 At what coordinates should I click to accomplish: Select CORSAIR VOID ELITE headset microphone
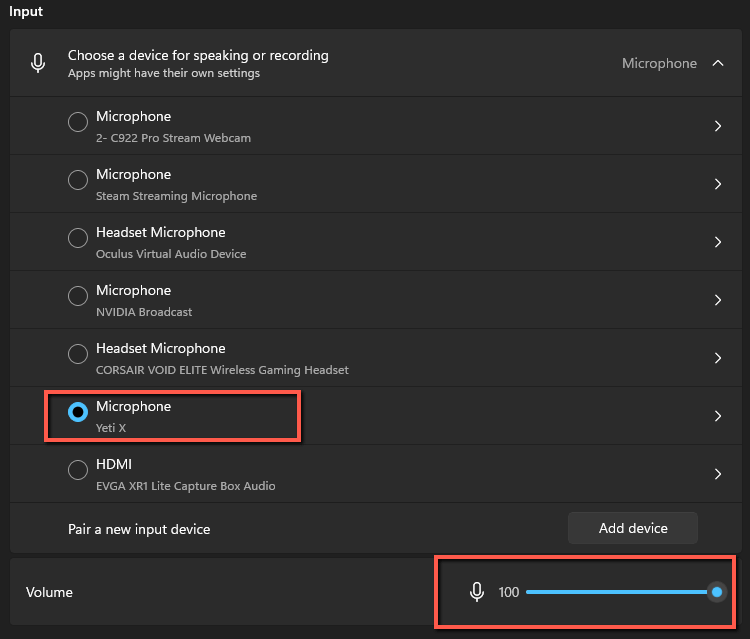tap(78, 354)
